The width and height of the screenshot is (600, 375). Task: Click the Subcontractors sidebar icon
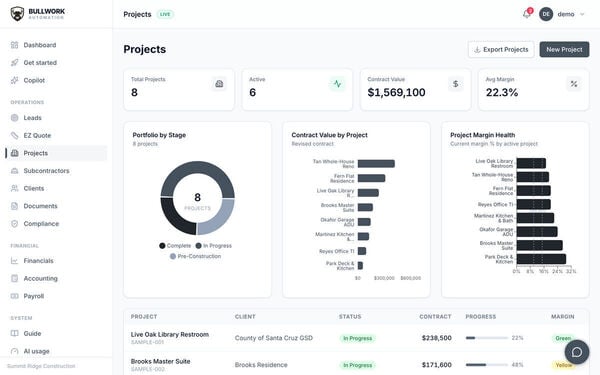[x=15, y=171]
